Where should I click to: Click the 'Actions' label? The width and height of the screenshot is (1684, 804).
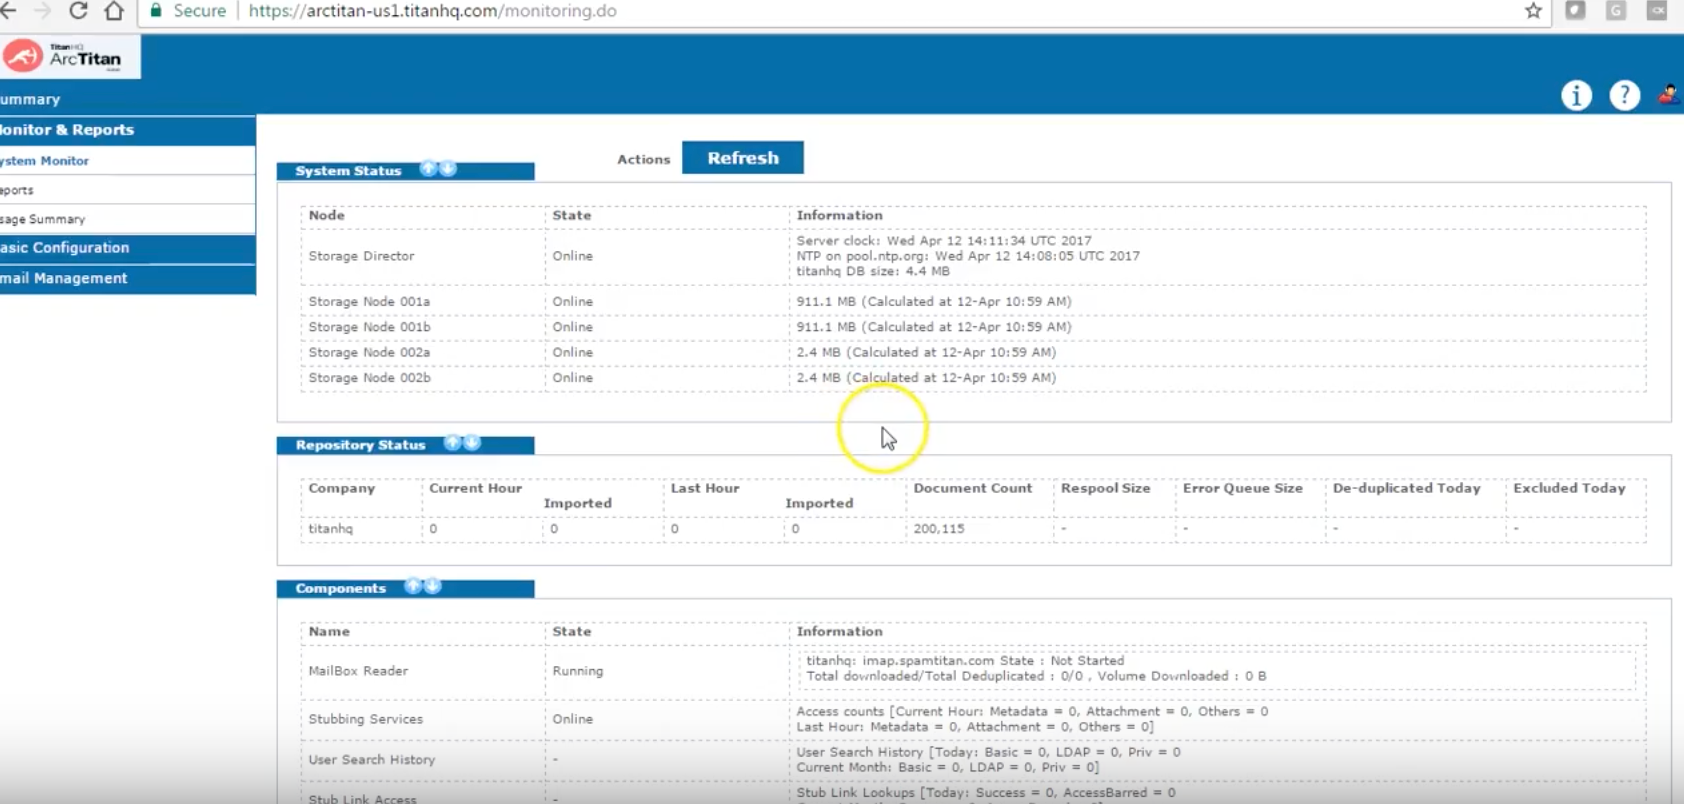tap(643, 159)
